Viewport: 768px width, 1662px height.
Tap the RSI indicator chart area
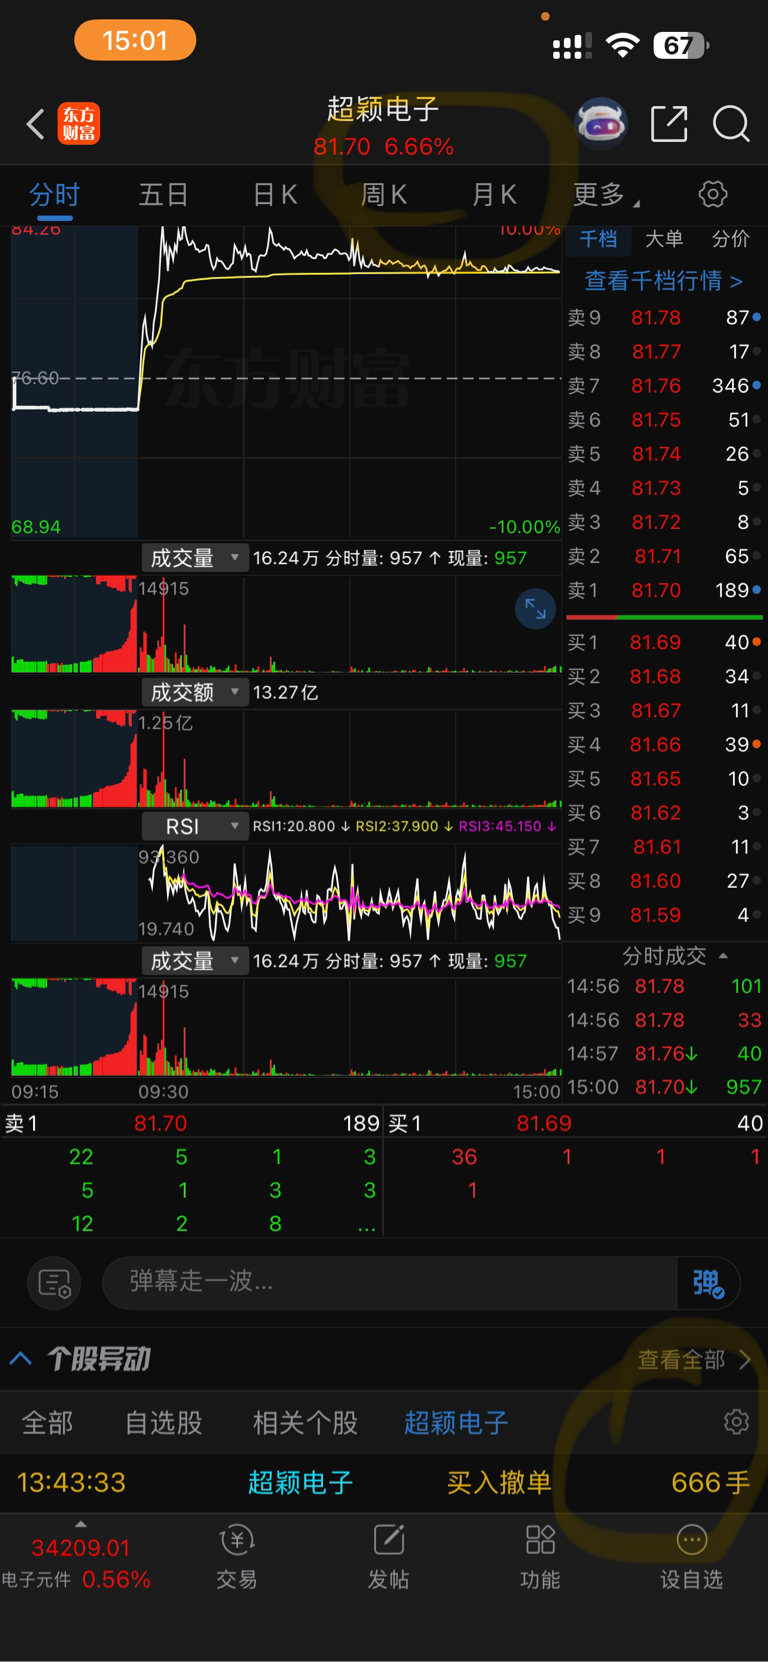(286, 893)
